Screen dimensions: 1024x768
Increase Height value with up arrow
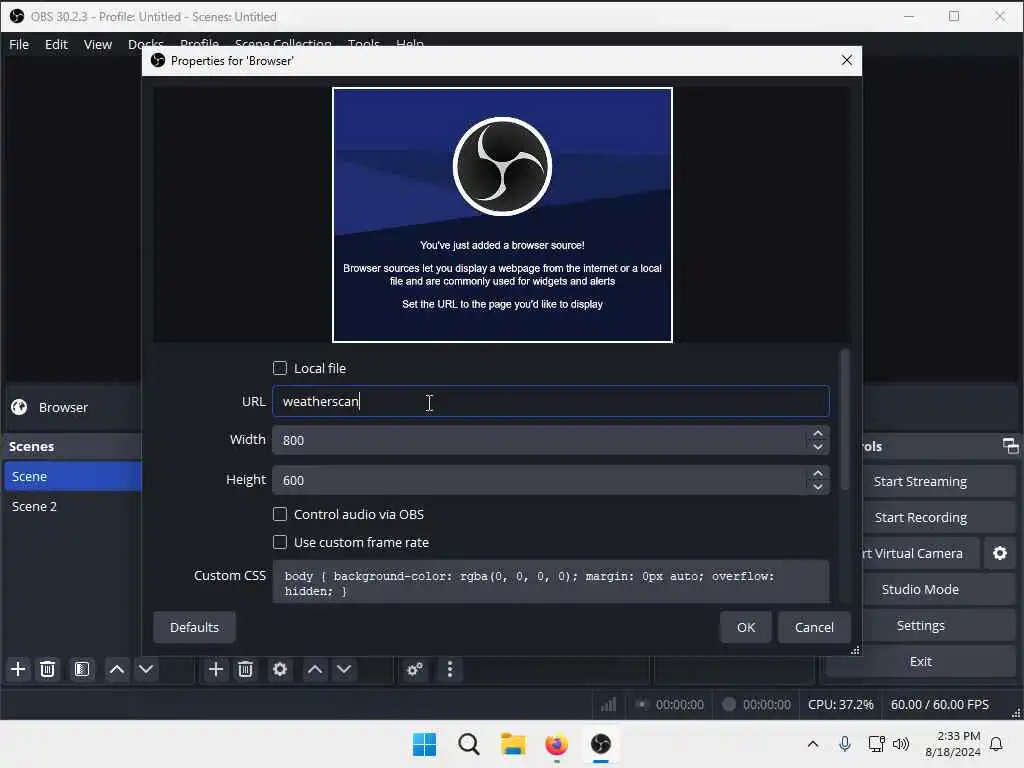818,473
